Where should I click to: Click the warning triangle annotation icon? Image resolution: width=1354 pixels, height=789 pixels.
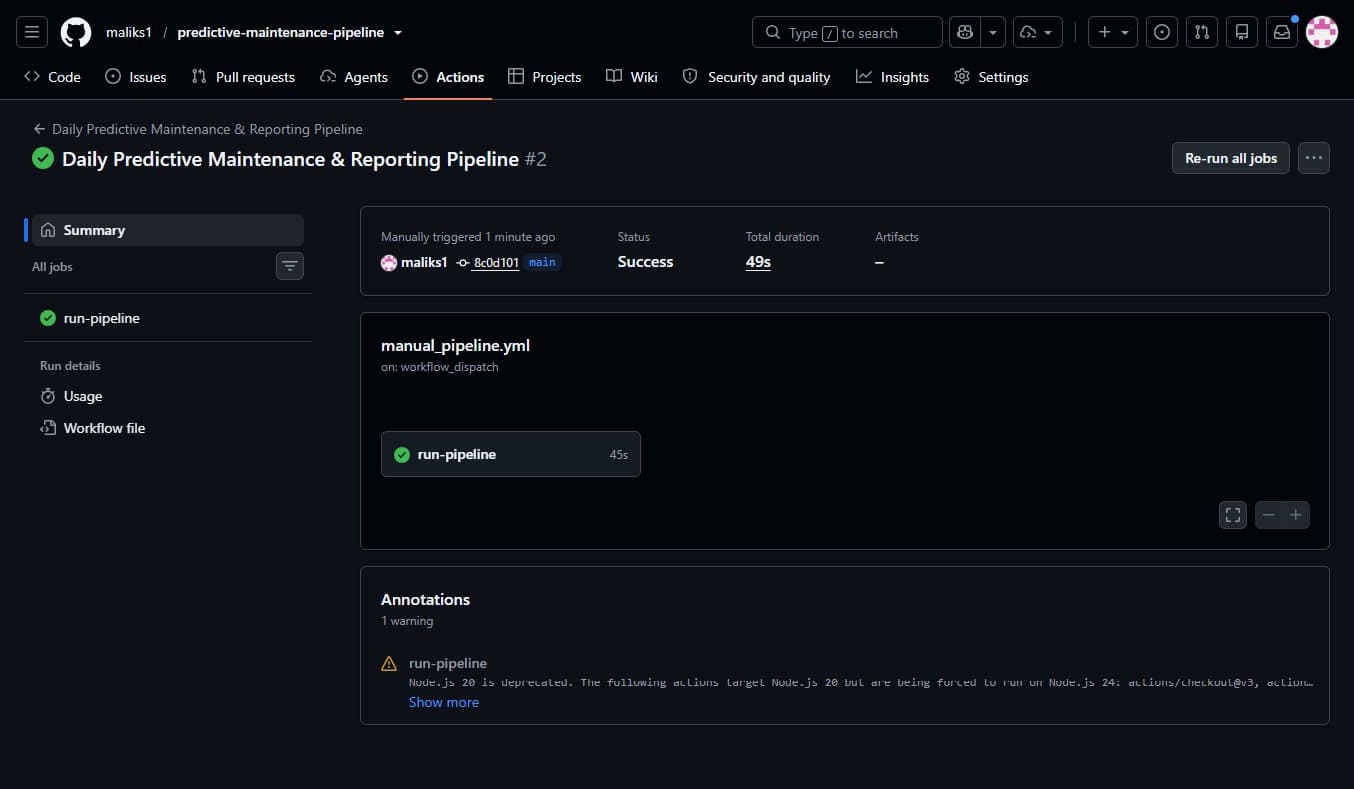[x=389, y=663]
